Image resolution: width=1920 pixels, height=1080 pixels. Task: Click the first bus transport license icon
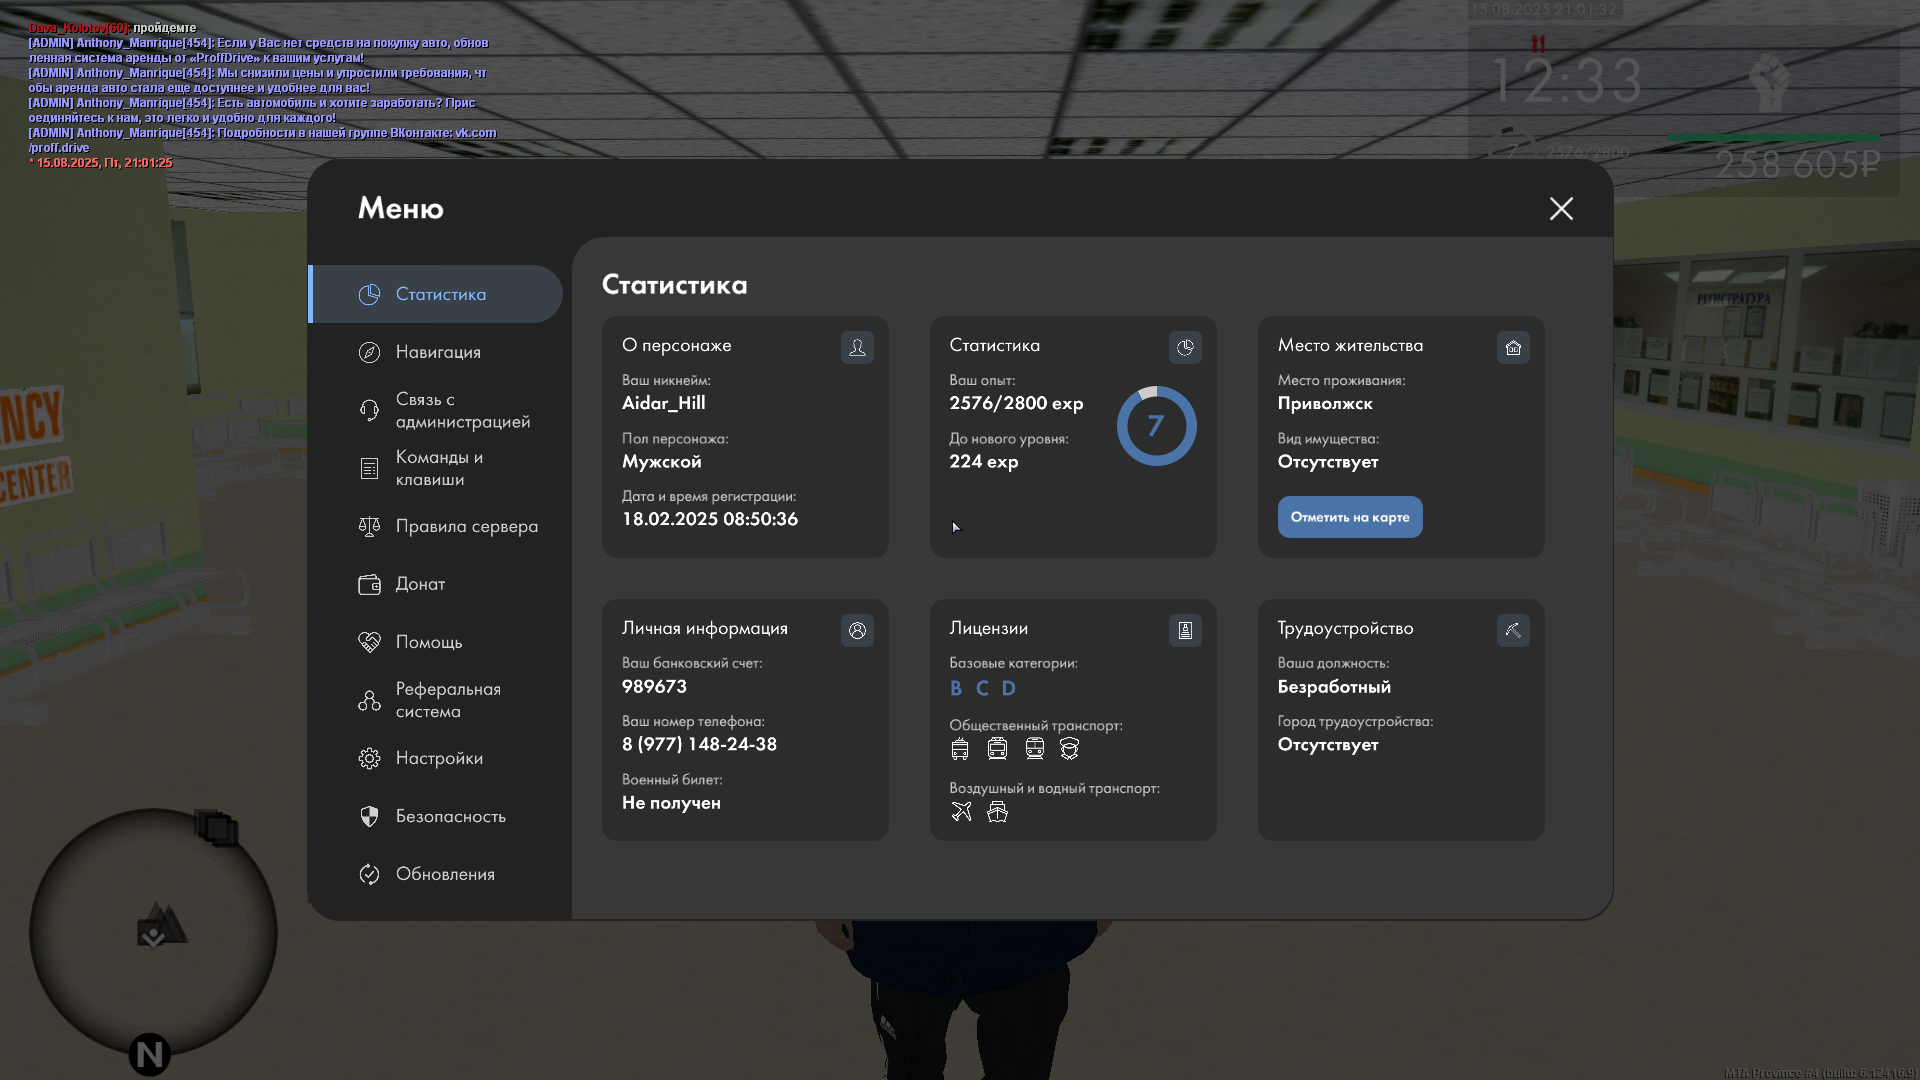960,748
